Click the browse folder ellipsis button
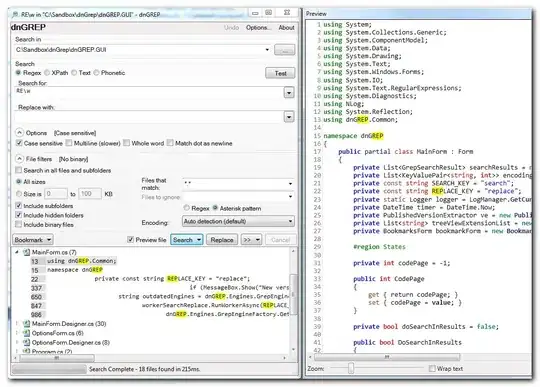Screen dimensions: 540x387 pyautogui.click(x=284, y=50)
